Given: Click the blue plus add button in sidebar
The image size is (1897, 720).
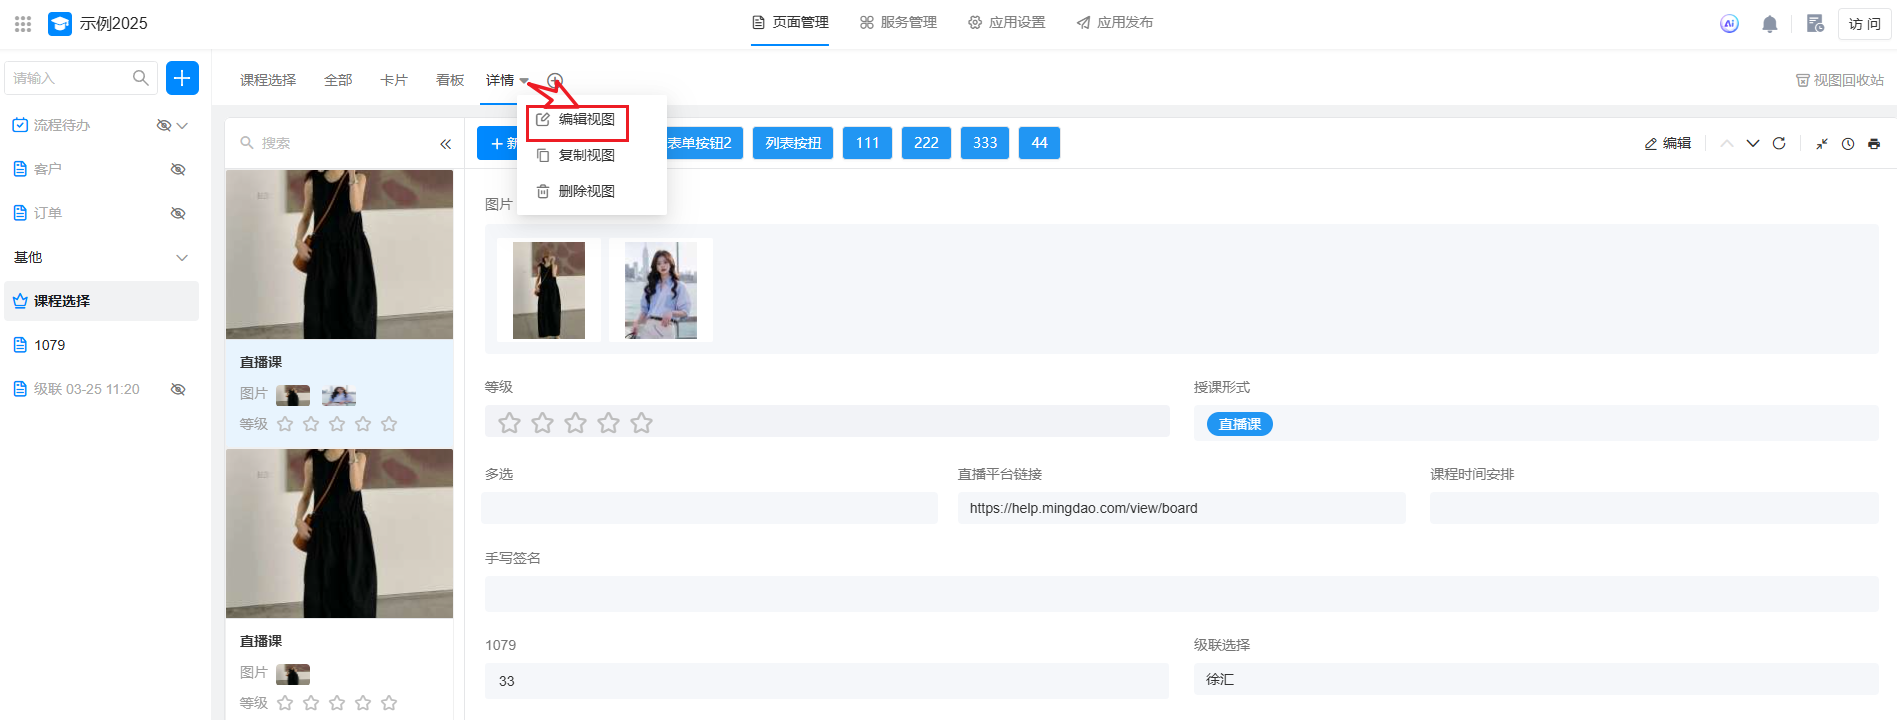Looking at the screenshot, I should click(182, 78).
